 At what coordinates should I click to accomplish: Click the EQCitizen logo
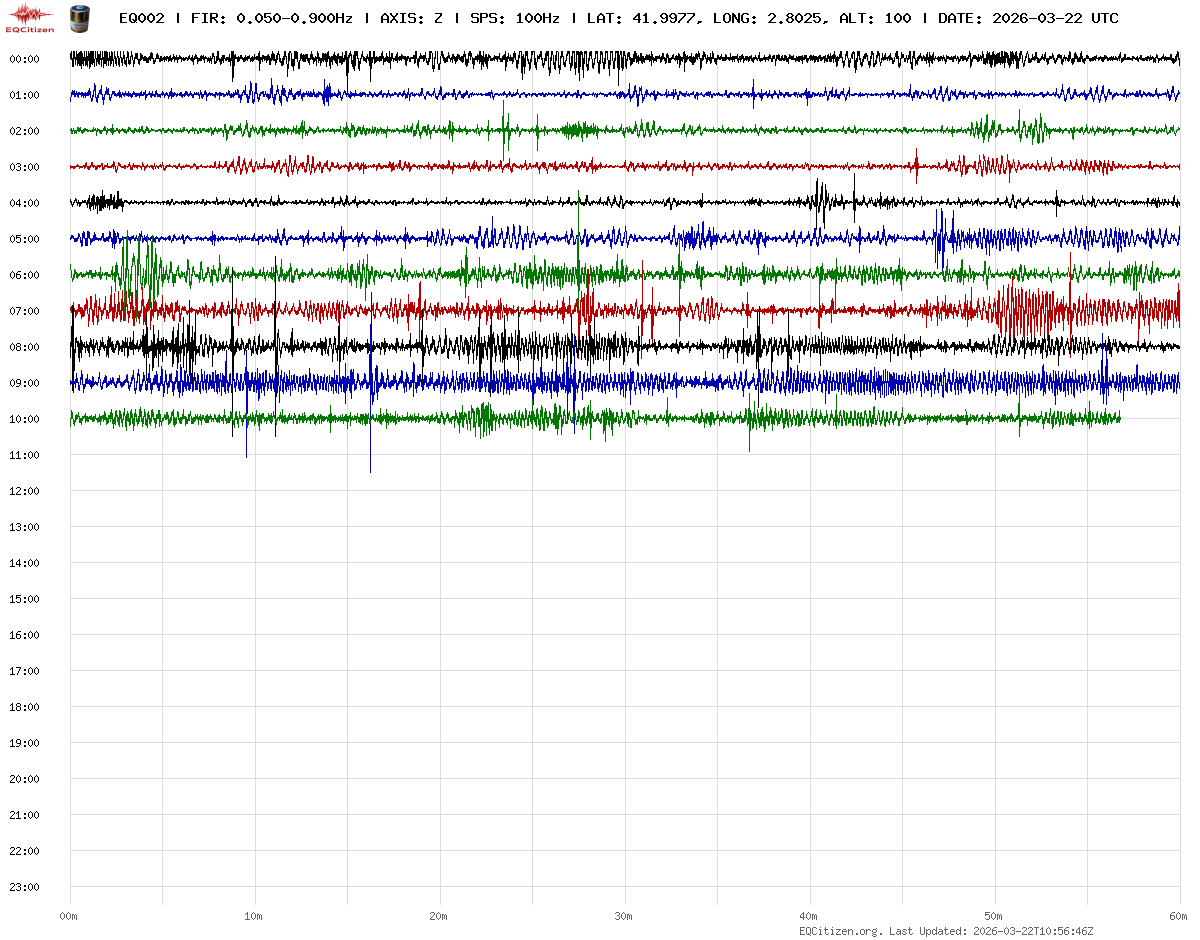(x=30, y=18)
